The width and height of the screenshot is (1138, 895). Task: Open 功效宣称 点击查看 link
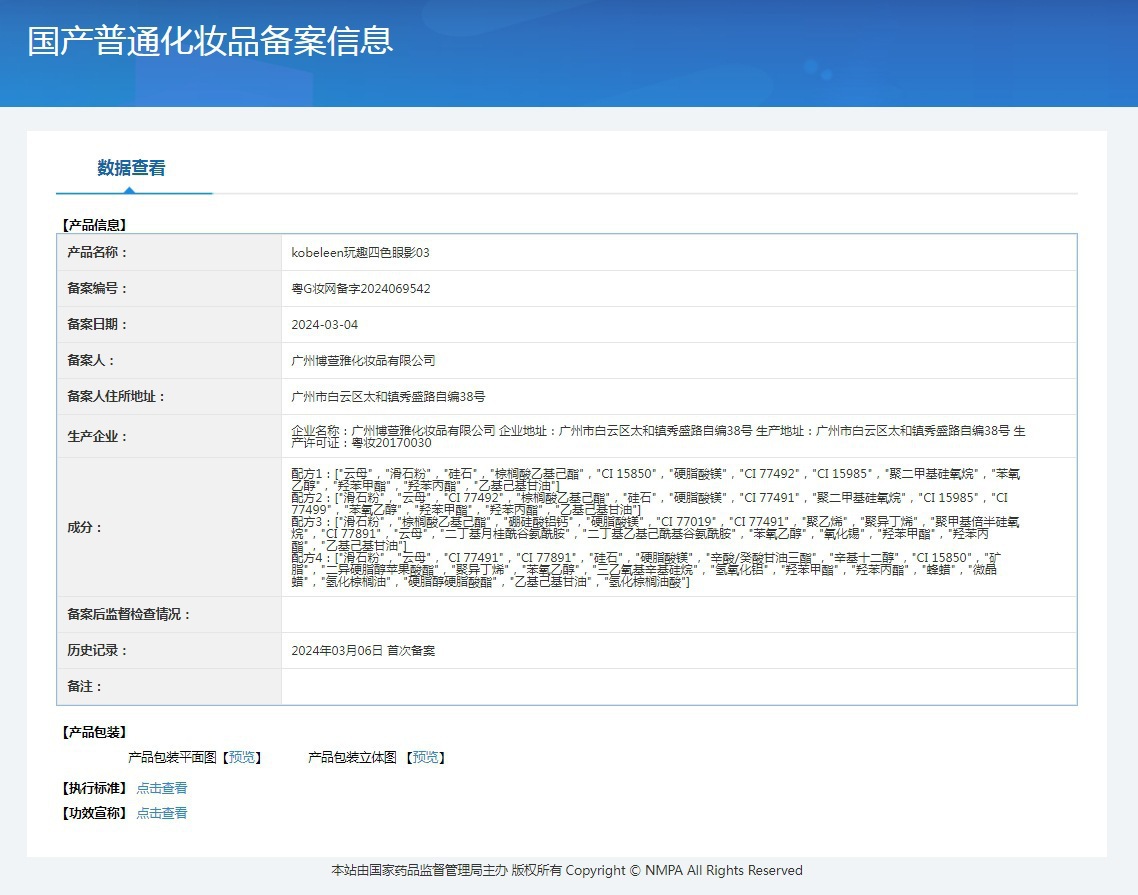pos(162,813)
